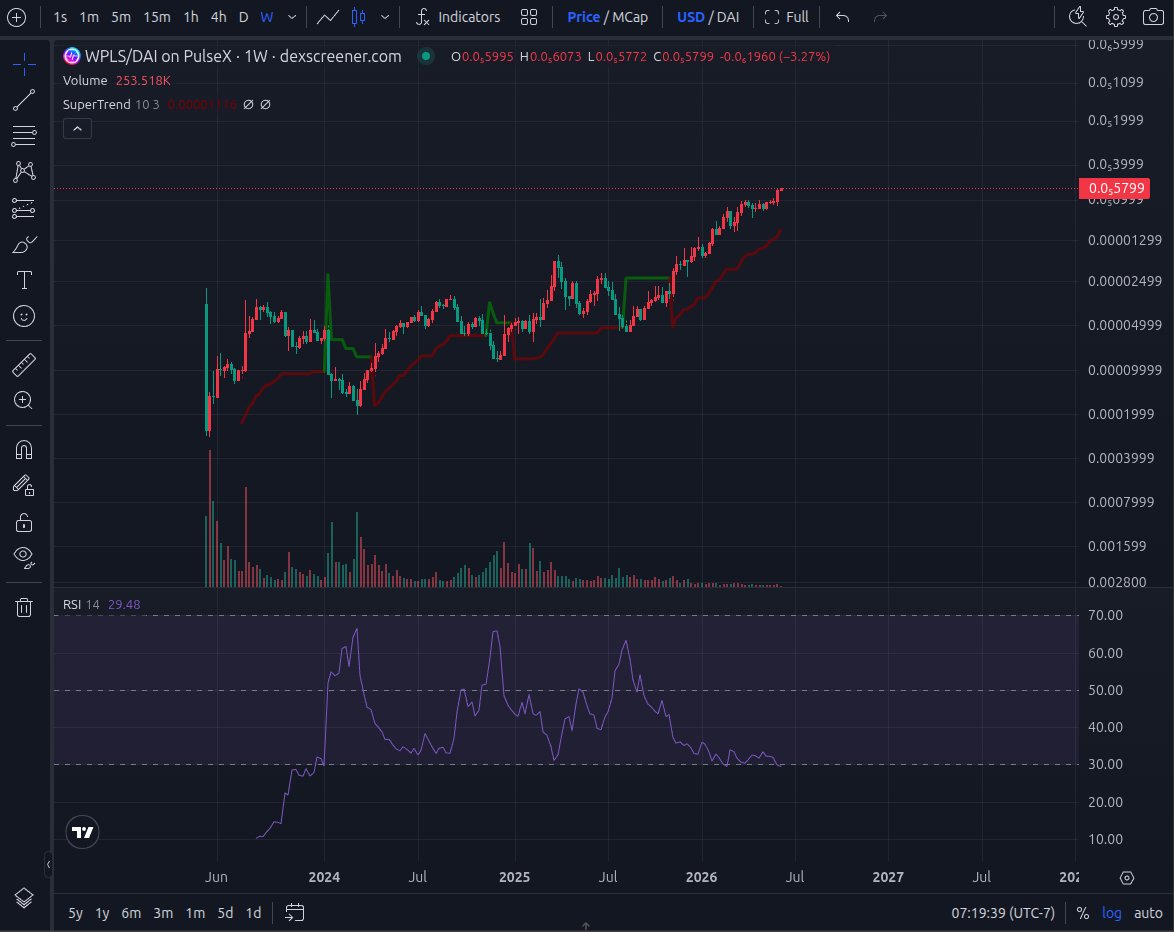Select the crosshair cursor tool
This screenshot has height=932, width=1174.
pos(24,64)
